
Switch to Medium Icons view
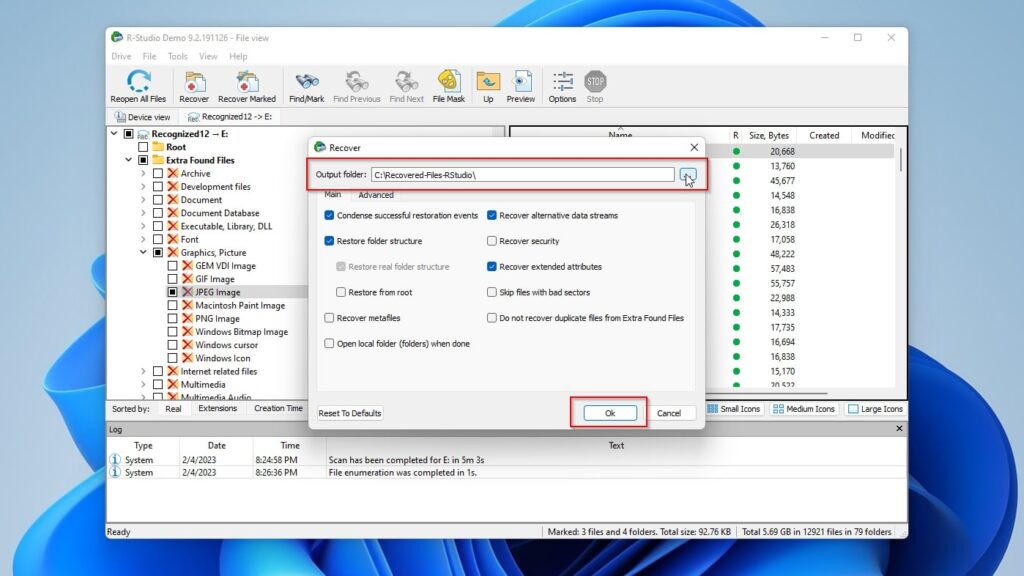pos(804,409)
